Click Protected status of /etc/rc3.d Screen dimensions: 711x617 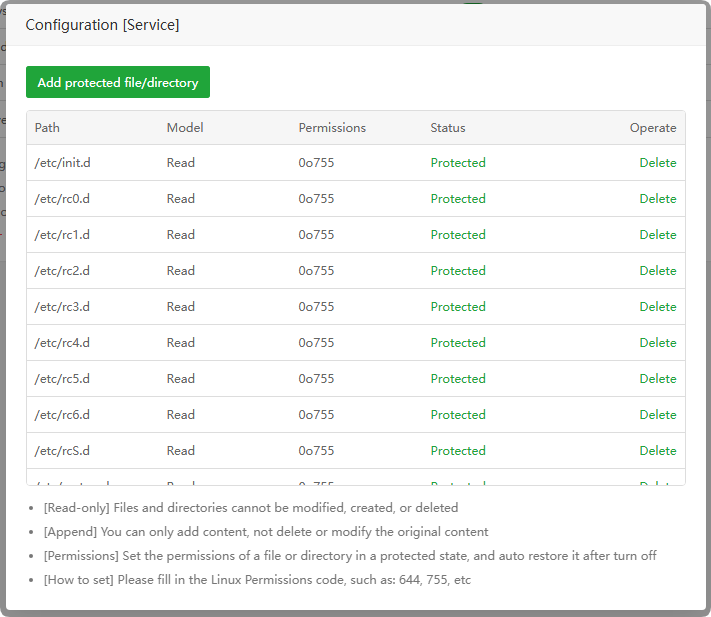(458, 307)
